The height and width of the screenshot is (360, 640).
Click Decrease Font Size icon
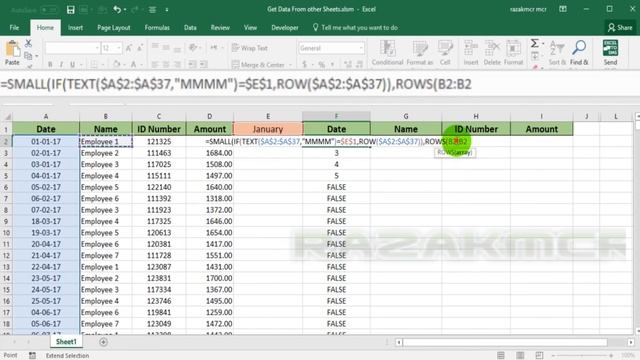[x=140, y=48]
